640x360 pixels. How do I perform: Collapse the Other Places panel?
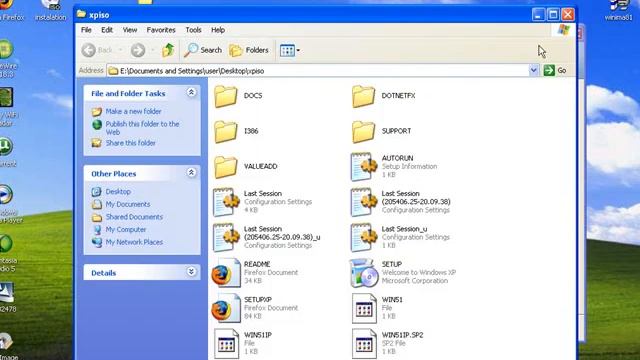(x=191, y=173)
